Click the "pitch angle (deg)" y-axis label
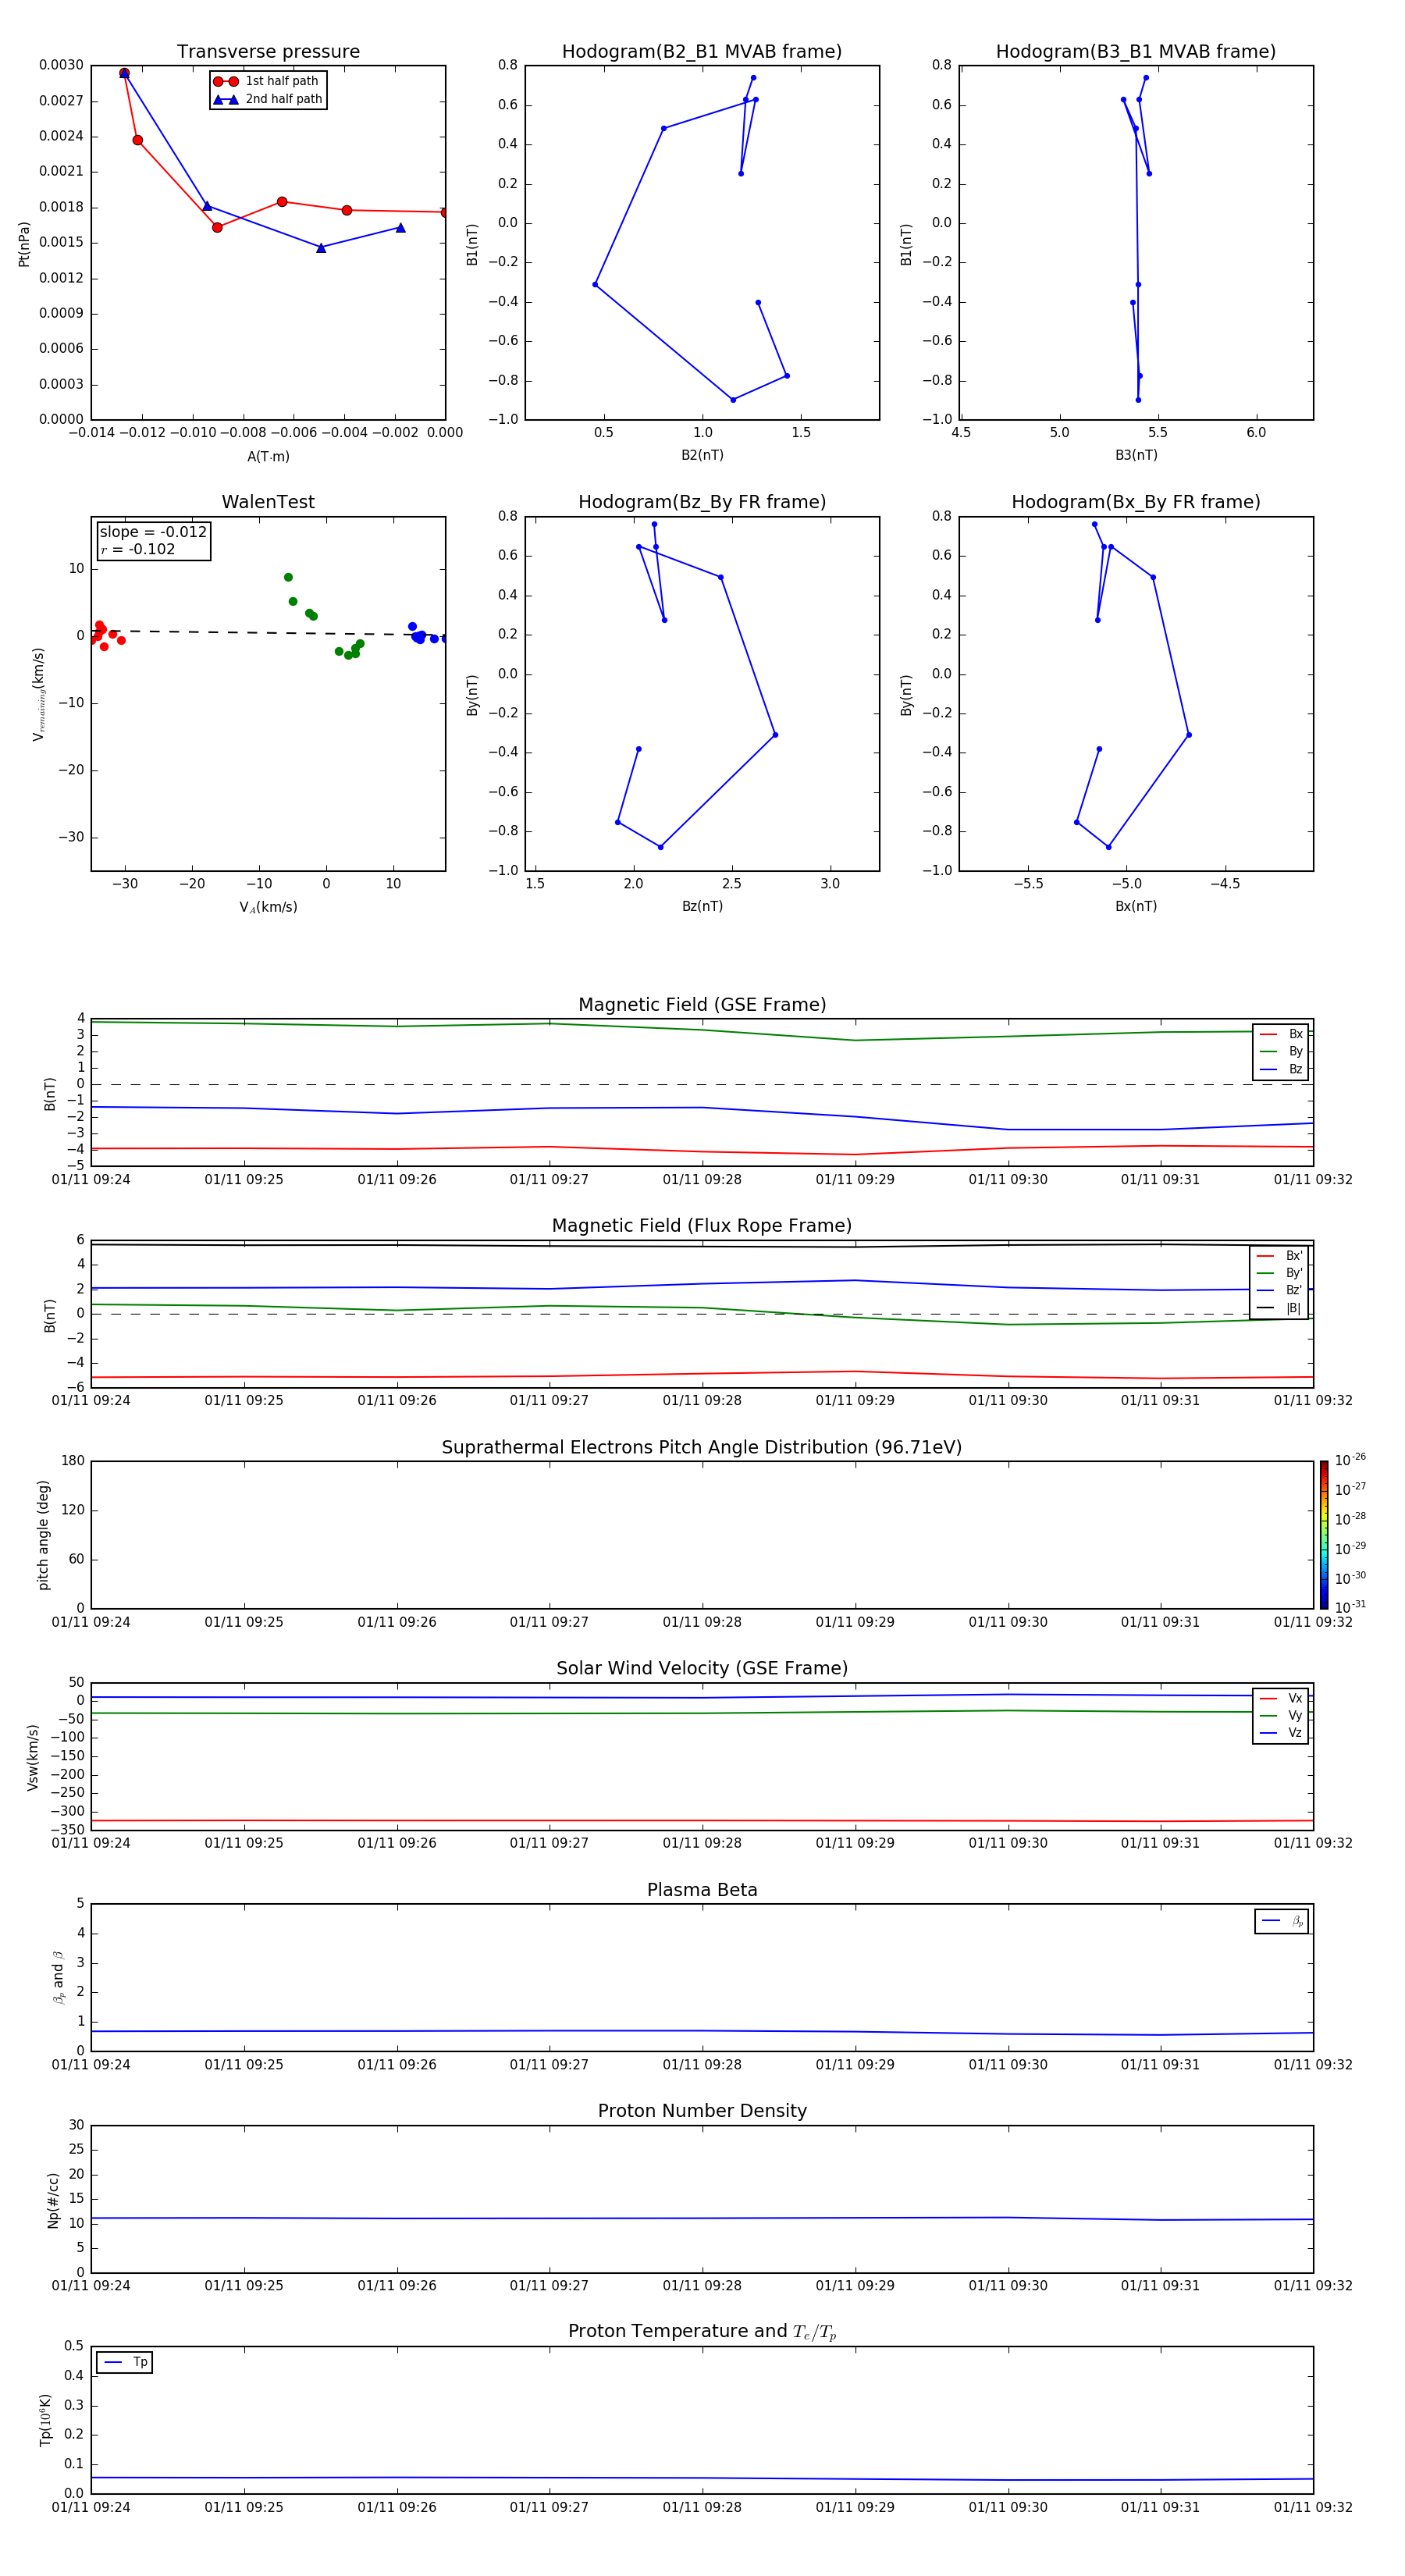This screenshot has height=2576, width=1405. coord(43,1535)
